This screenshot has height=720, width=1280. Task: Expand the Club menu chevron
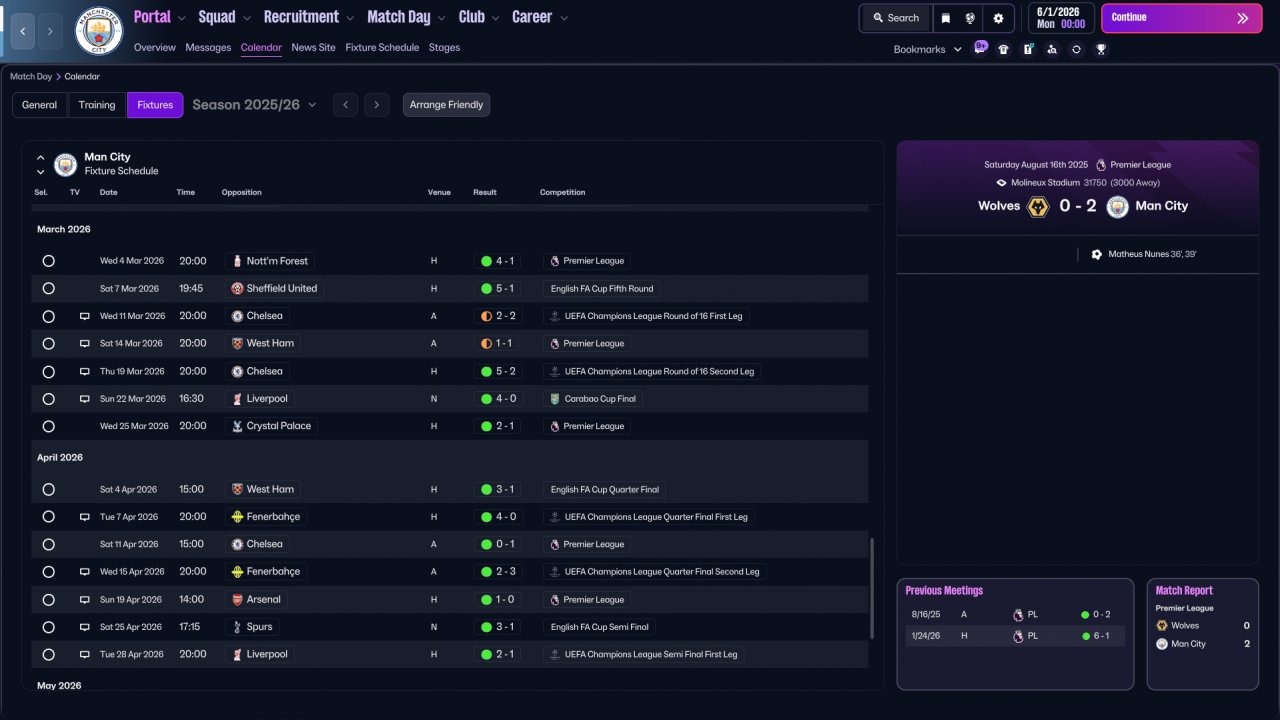494,18
